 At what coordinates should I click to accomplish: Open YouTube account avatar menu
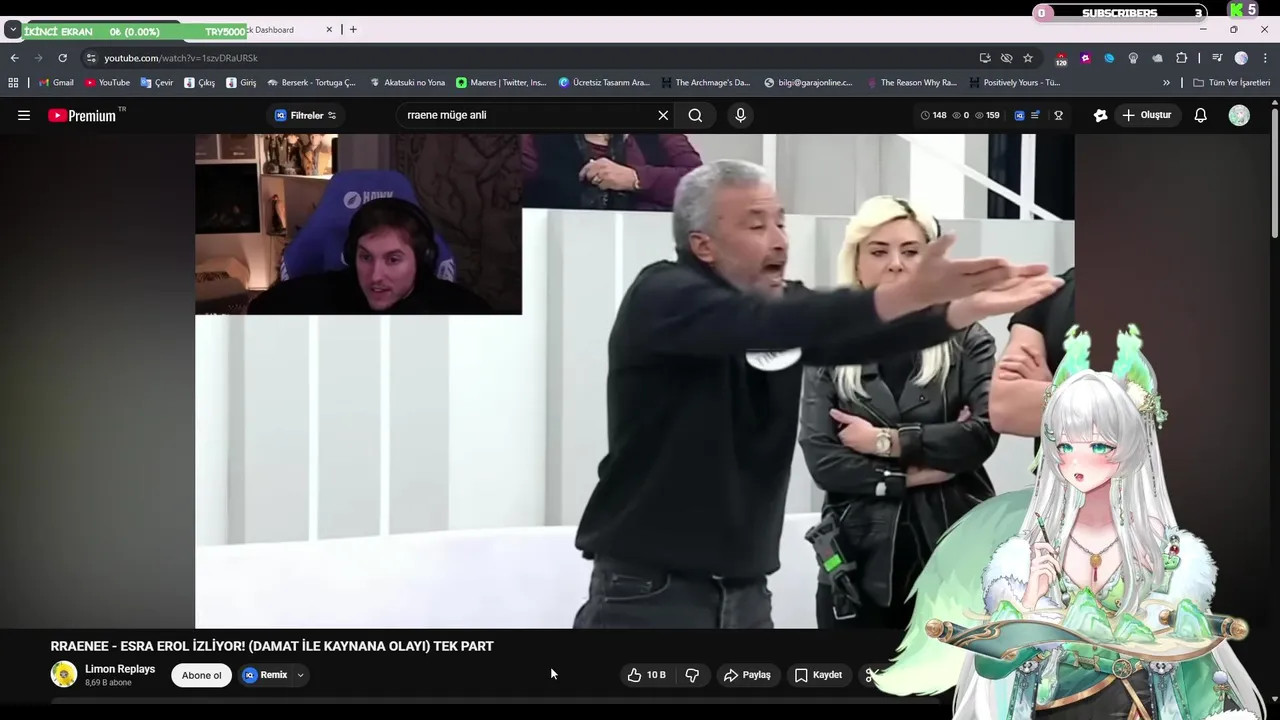1239,115
